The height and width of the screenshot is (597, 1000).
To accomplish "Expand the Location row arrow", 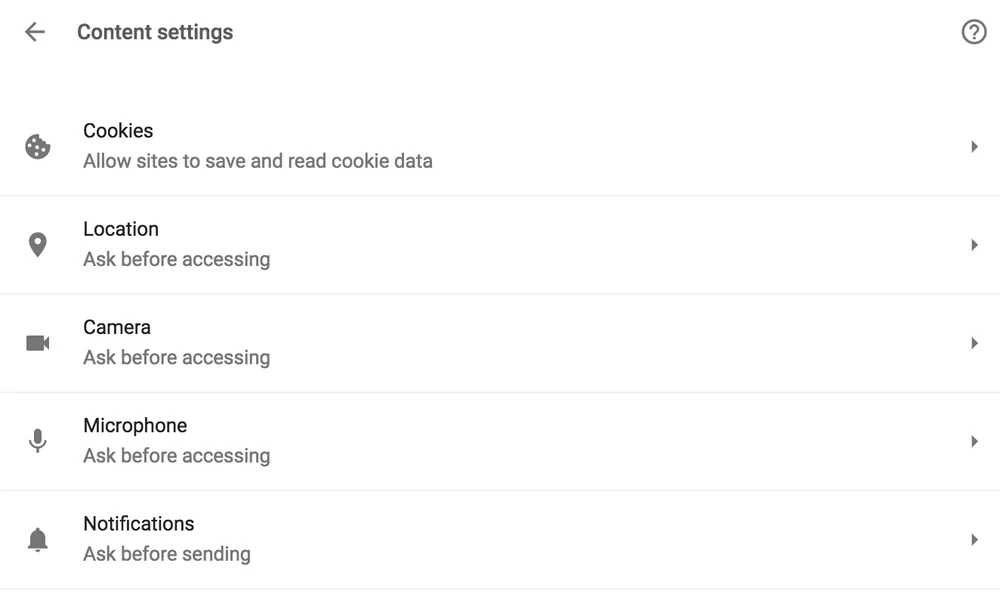I will pyautogui.click(x=974, y=245).
